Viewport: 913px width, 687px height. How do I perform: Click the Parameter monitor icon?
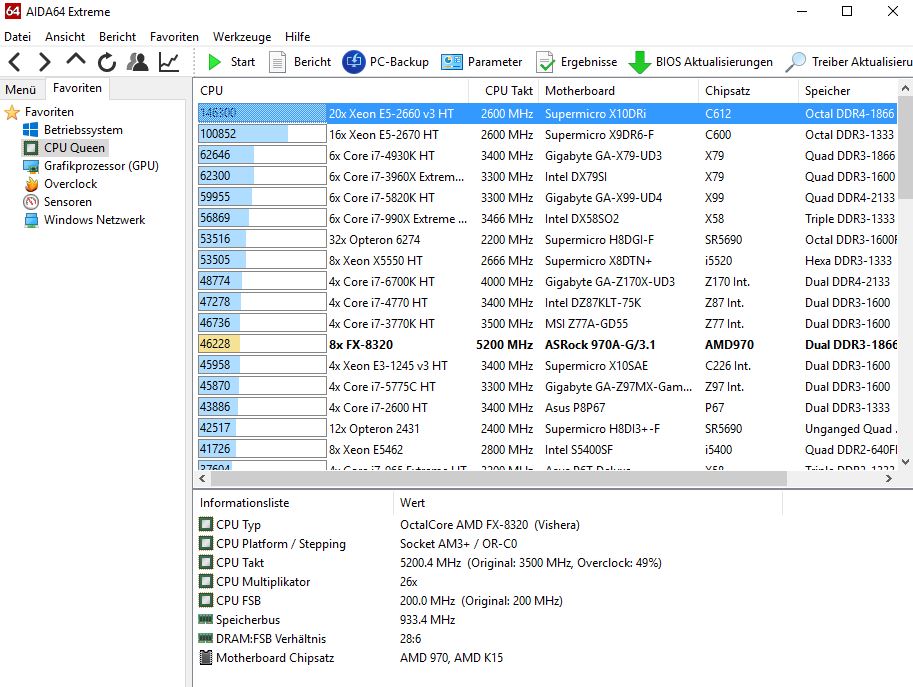[x=452, y=62]
